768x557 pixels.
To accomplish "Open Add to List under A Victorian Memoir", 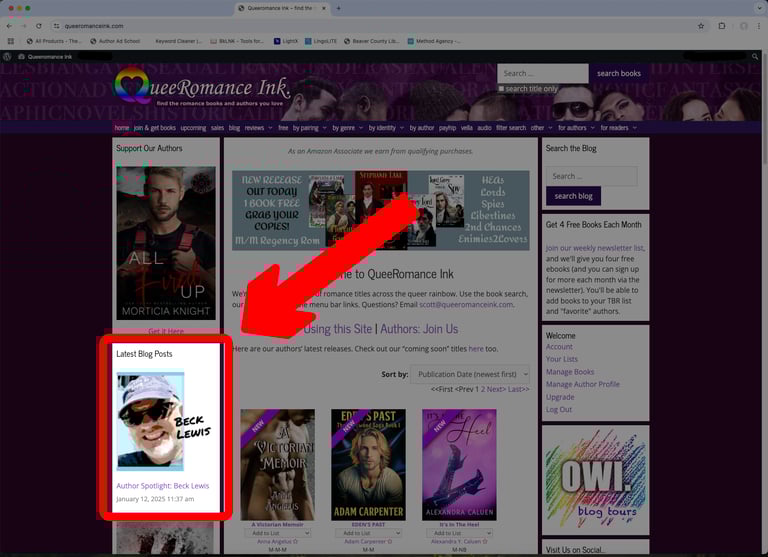I will pyautogui.click(x=277, y=533).
